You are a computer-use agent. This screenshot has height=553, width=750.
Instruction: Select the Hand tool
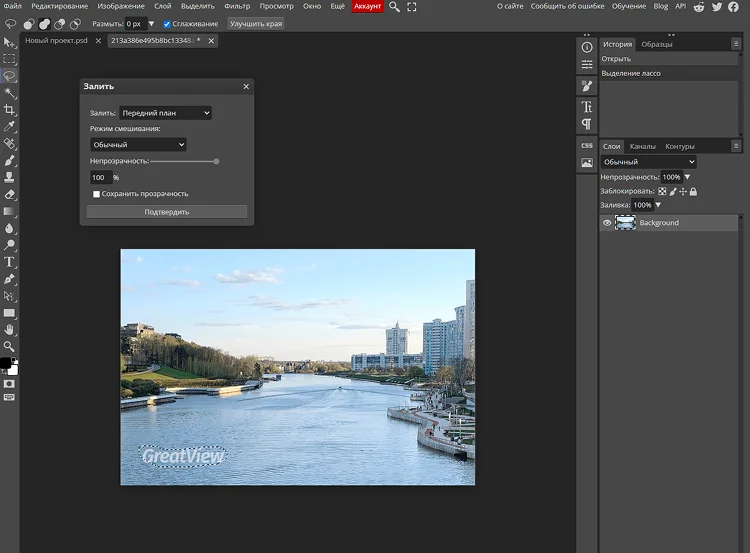[x=10, y=330]
